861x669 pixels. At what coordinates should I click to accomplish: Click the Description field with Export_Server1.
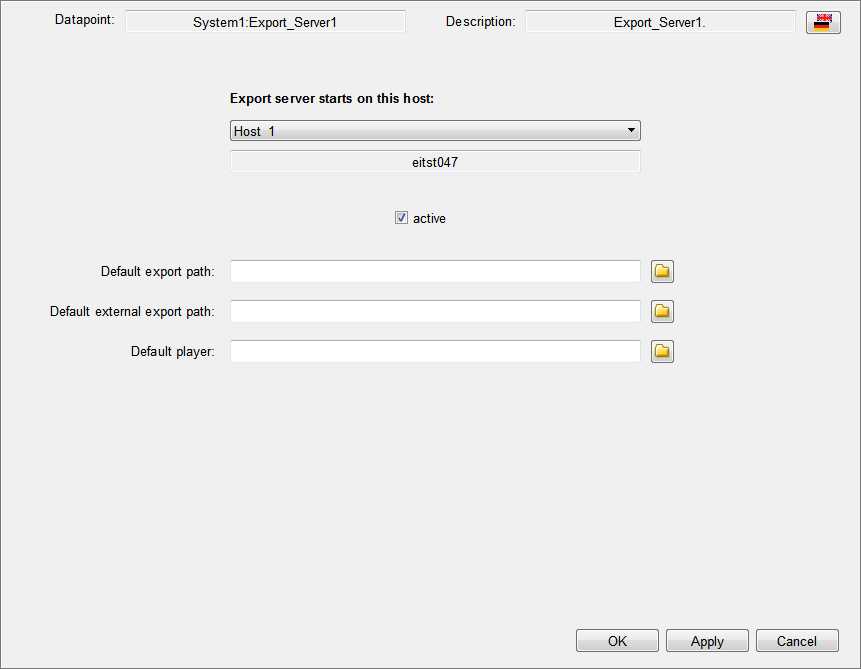pyautogui.click(x=660, y=21)
